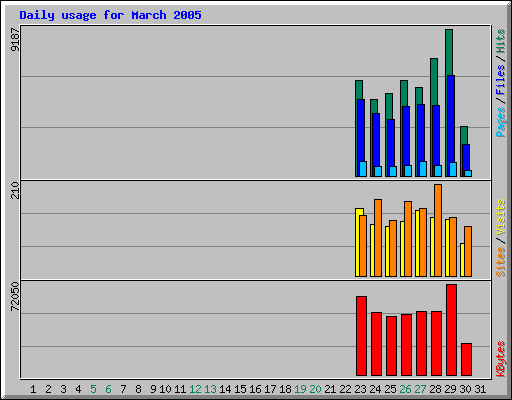This screenshot has height=400, width=512.
Task: Select the day 18 axis label
Action: (x=285, y=389)
